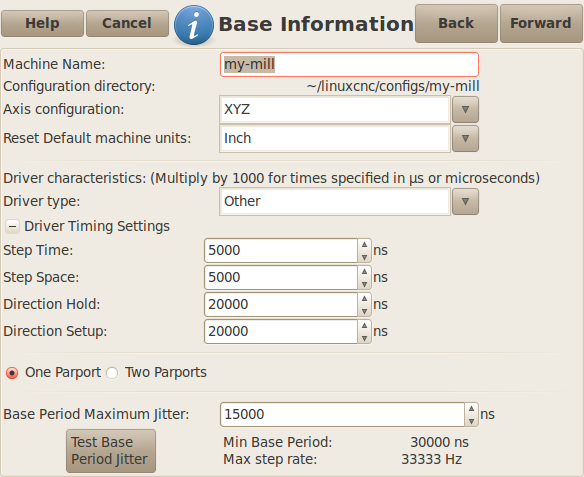This screenshot has height=477, width=584.
Task: Collapse the Driver Timing Settings section
Action: (12, 226)
